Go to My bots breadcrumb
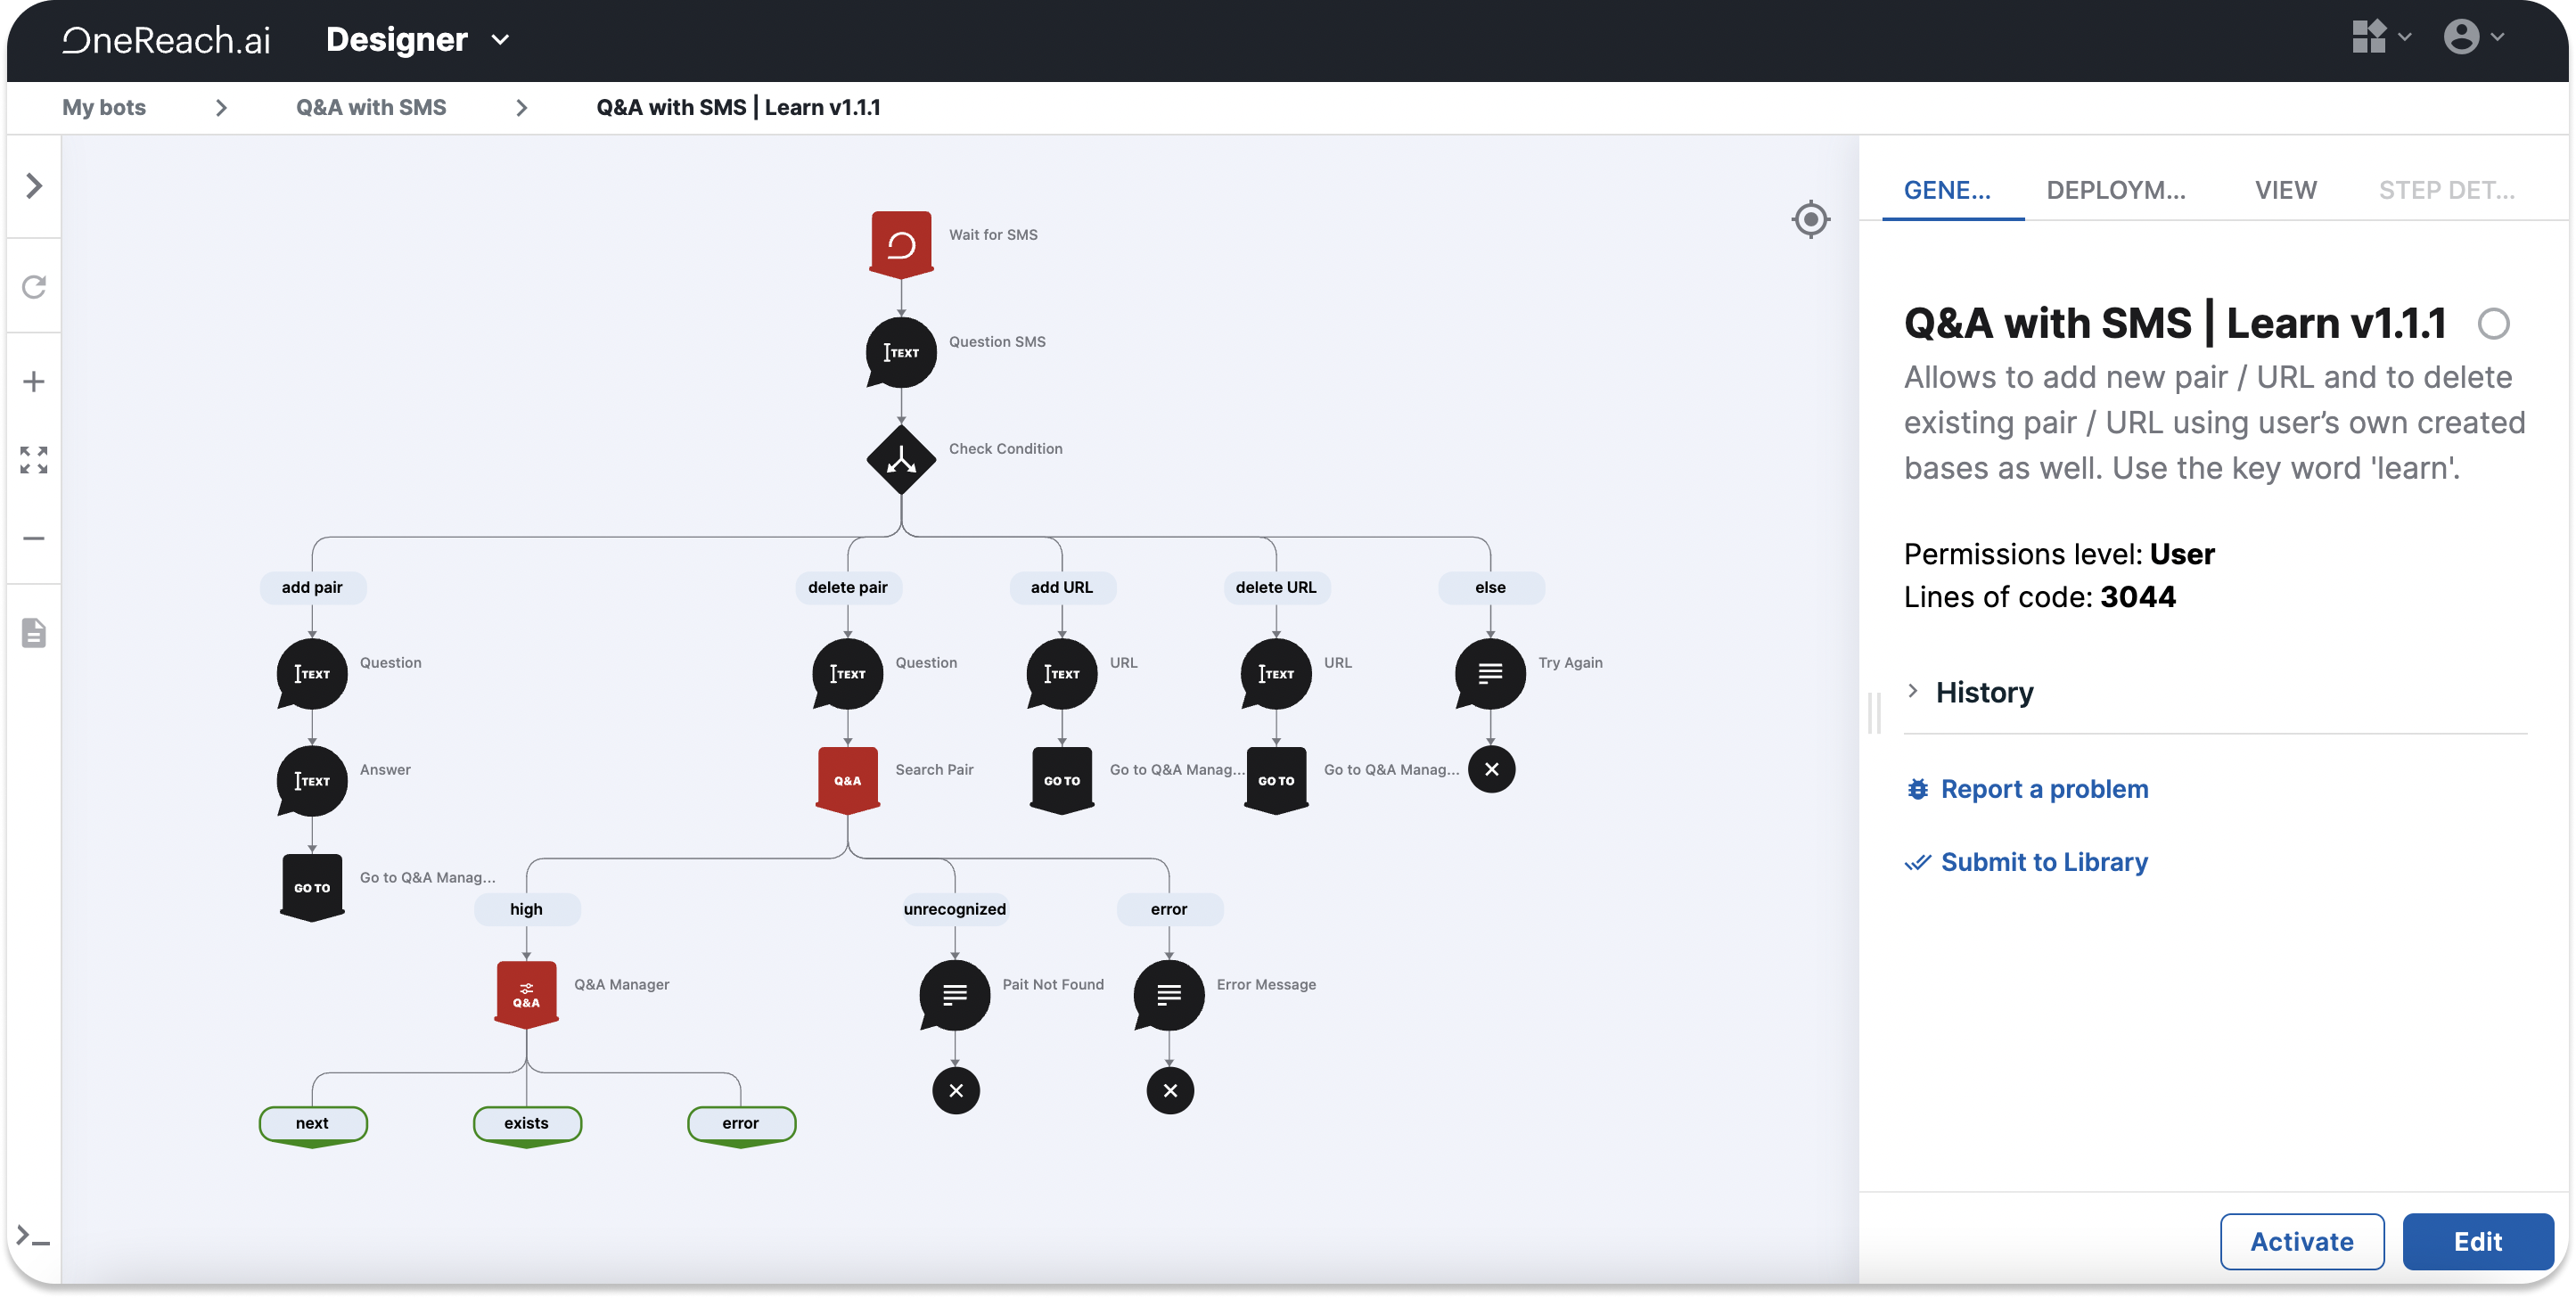This screenshot has height=1298, width=2576. coord(104,107)
